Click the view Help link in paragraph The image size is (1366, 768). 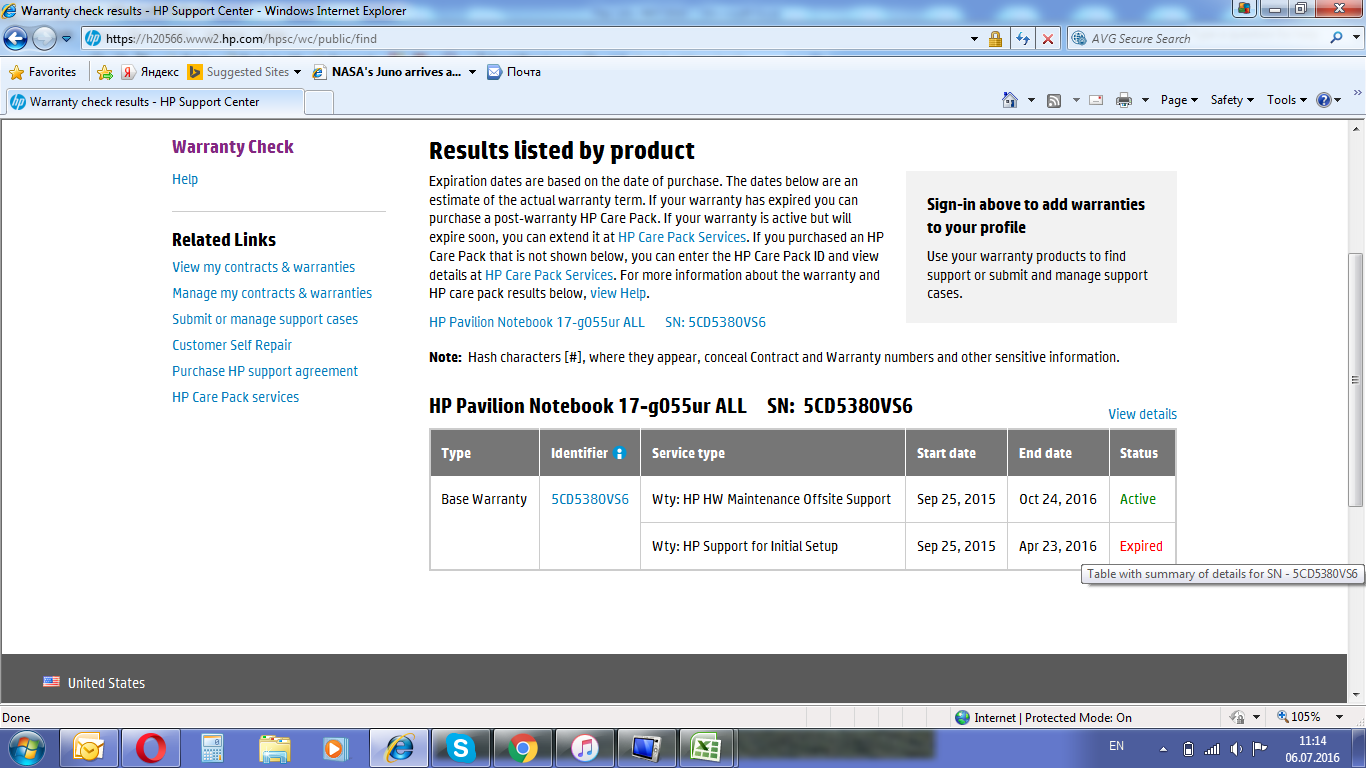618,293
